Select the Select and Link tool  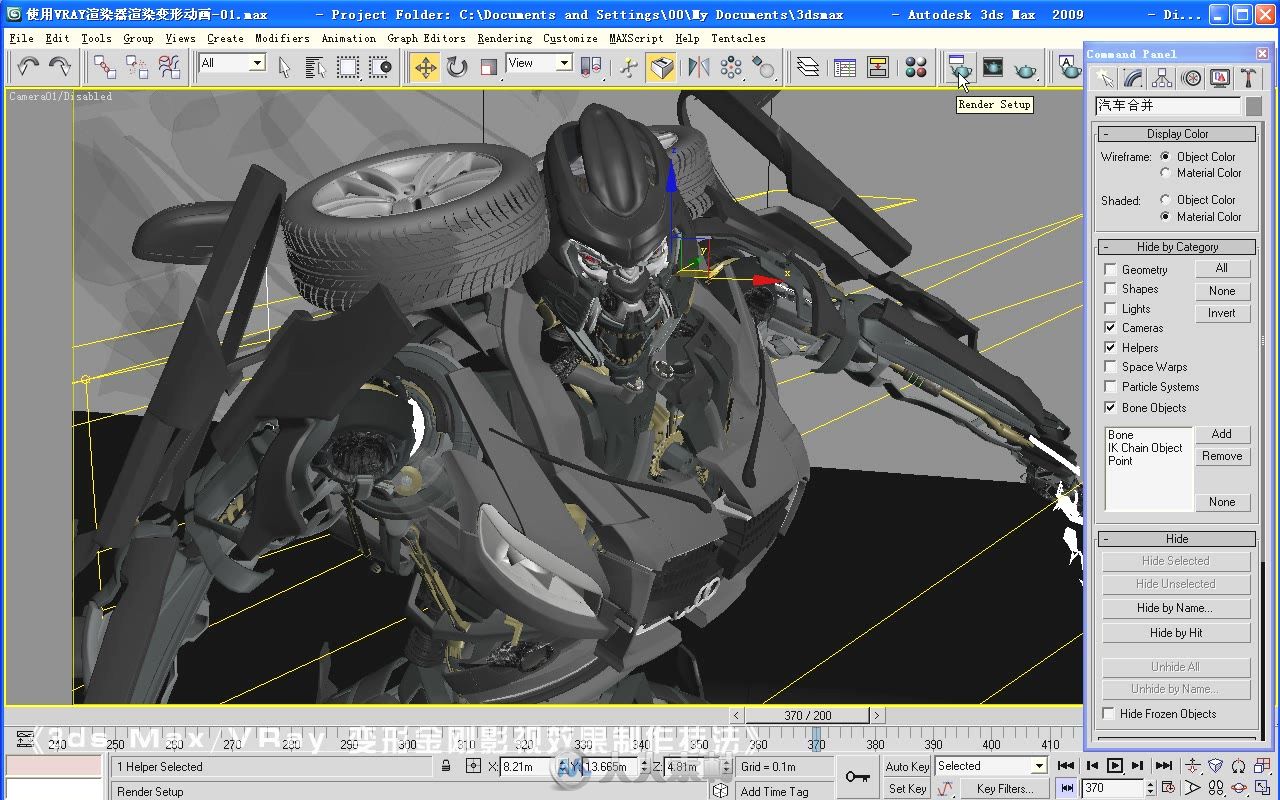point(104,67)
